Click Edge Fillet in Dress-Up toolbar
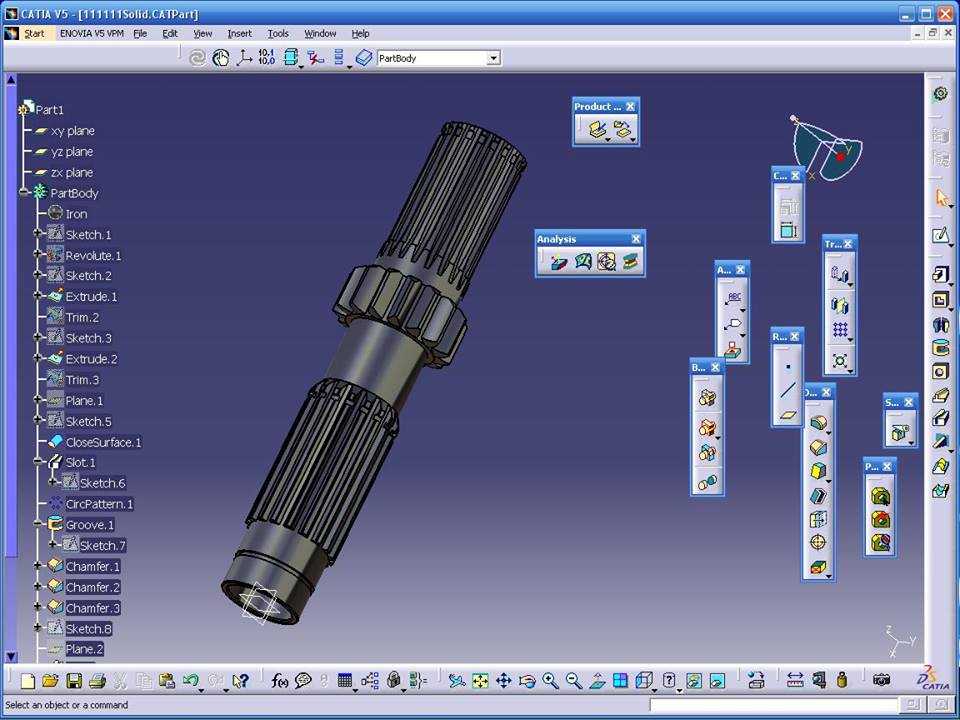 tap(819, 423)
